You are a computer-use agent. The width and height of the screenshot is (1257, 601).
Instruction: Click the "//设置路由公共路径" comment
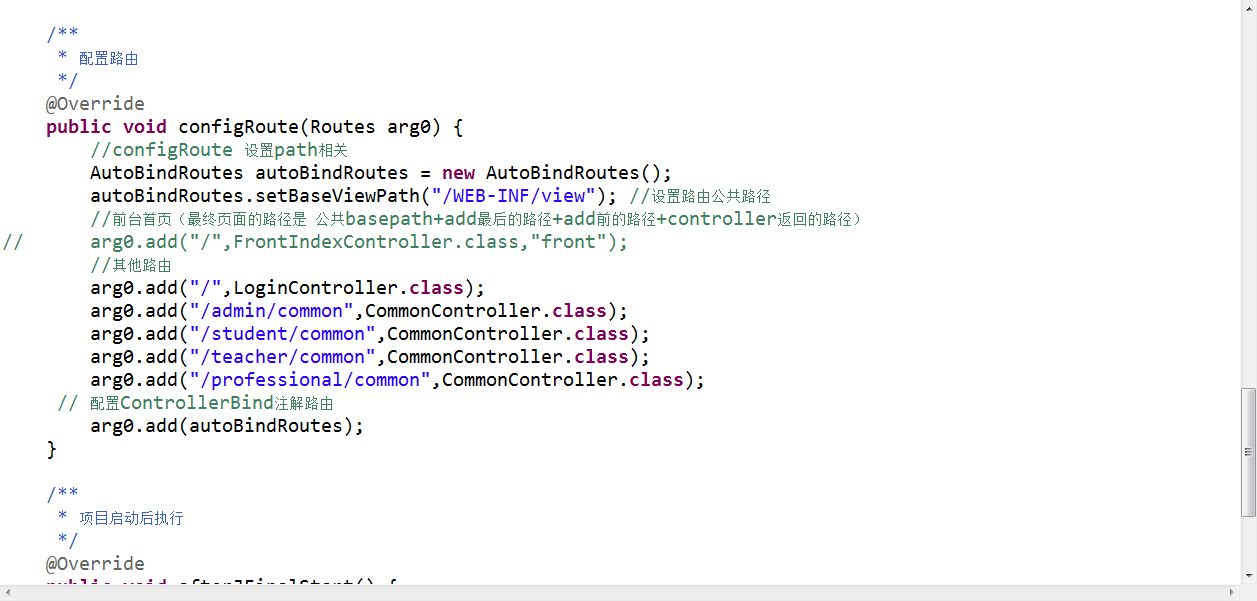point(700,196)
